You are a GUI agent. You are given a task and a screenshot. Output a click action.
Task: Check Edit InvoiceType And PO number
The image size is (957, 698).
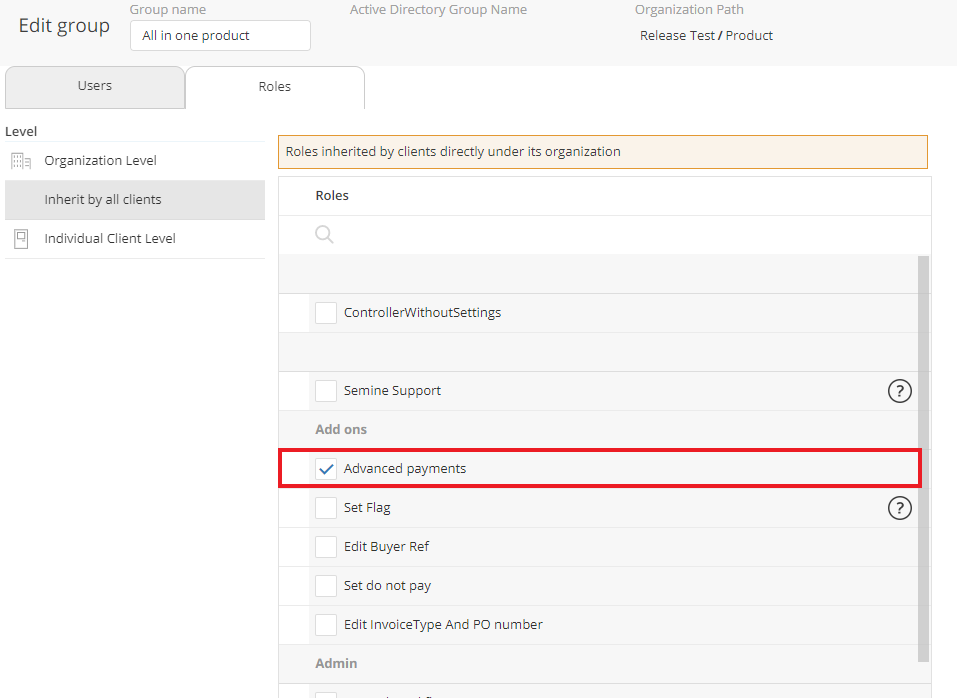(326, 625)
